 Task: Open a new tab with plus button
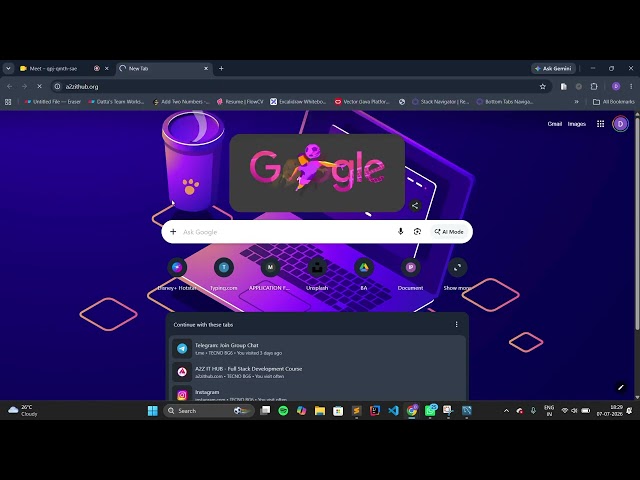click(221, 69)
